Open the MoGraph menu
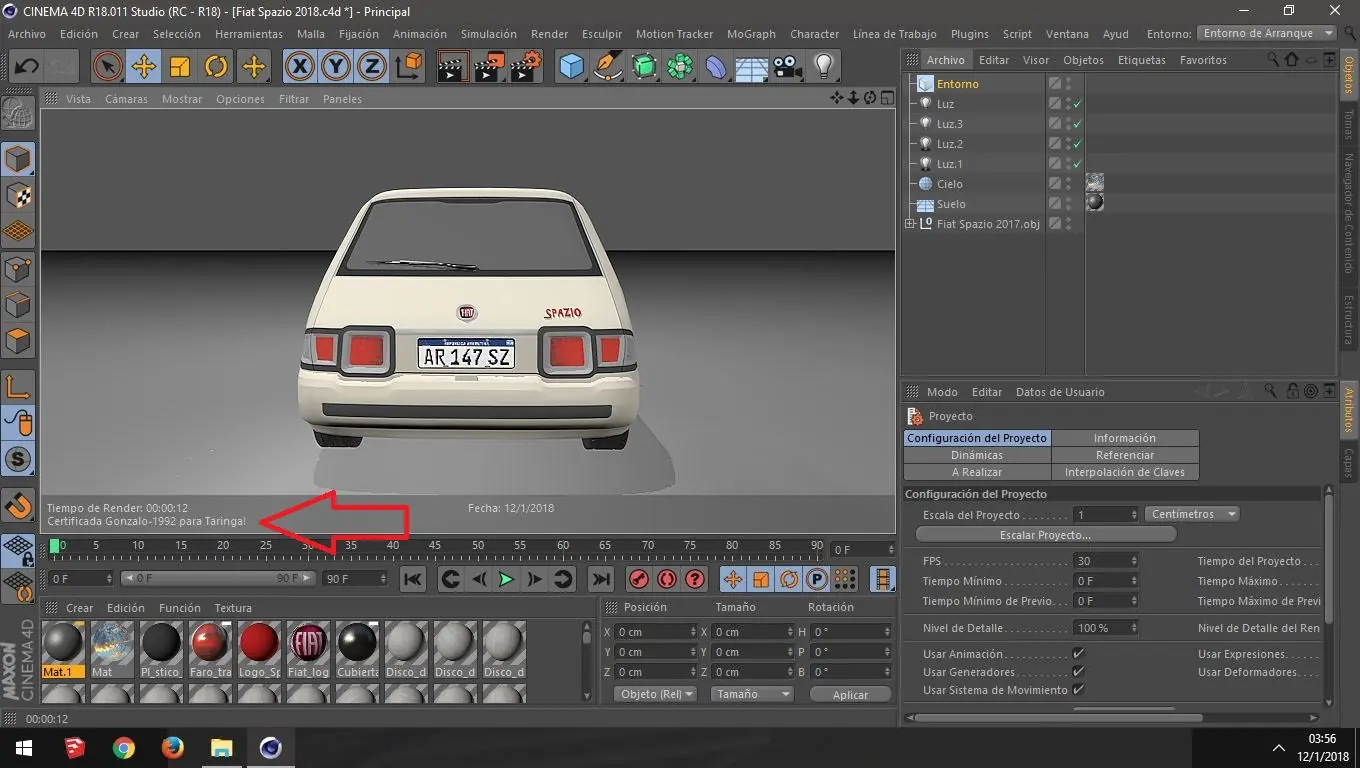This screenshot has height=768, width=1360. point(751,34)
